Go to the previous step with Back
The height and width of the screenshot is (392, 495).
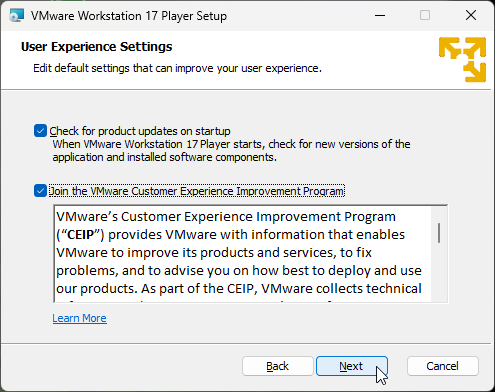278,366
